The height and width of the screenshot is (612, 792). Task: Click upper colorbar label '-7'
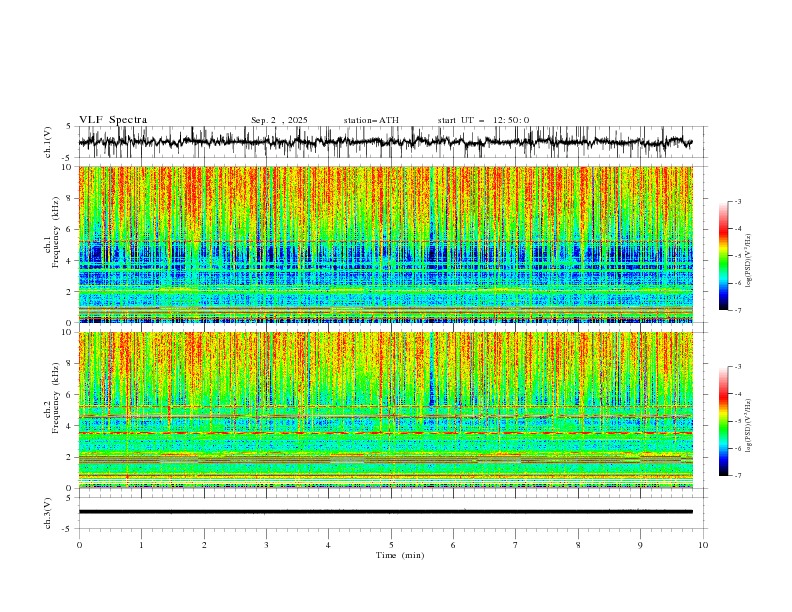point(737,310)
